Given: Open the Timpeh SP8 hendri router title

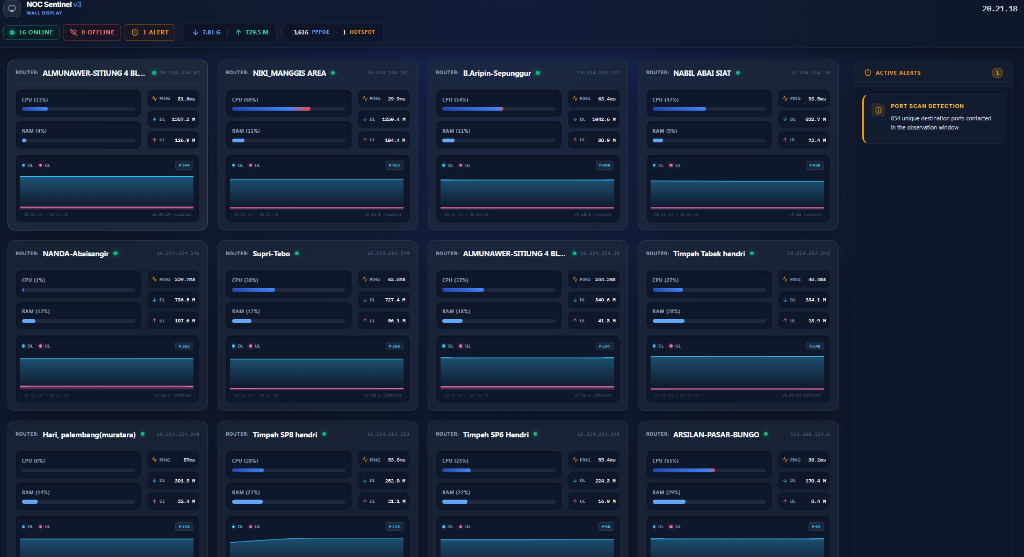Looking at the screenshot, I should 285,434.
